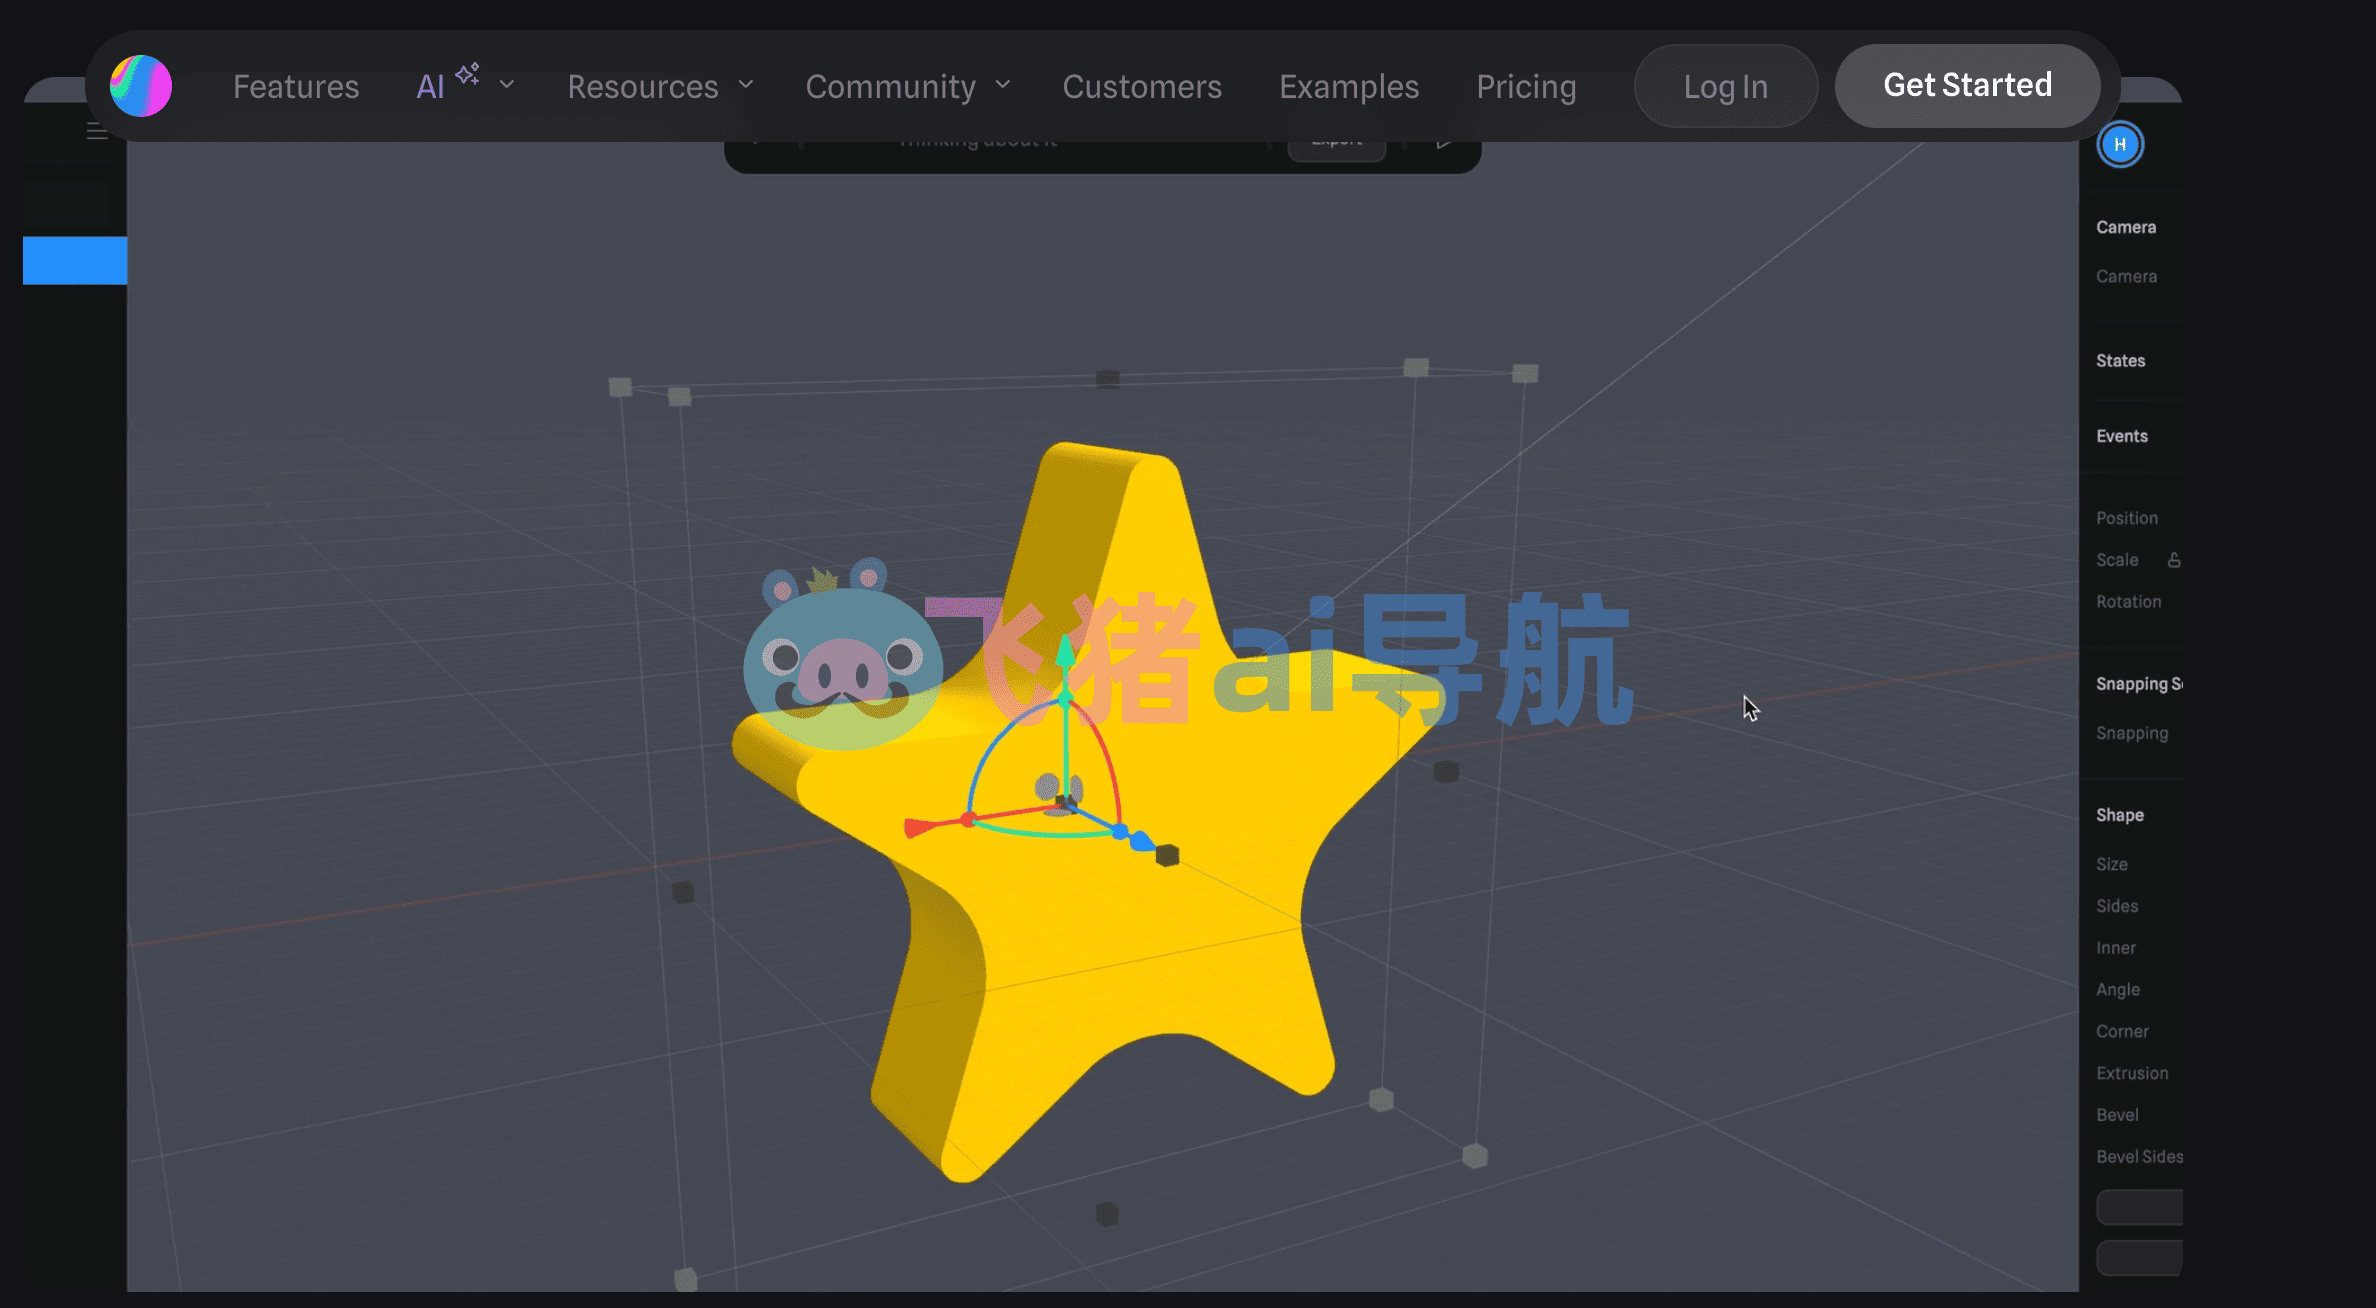Click the Position property label
The image size is (2376, 1308).
point(2127,518)
